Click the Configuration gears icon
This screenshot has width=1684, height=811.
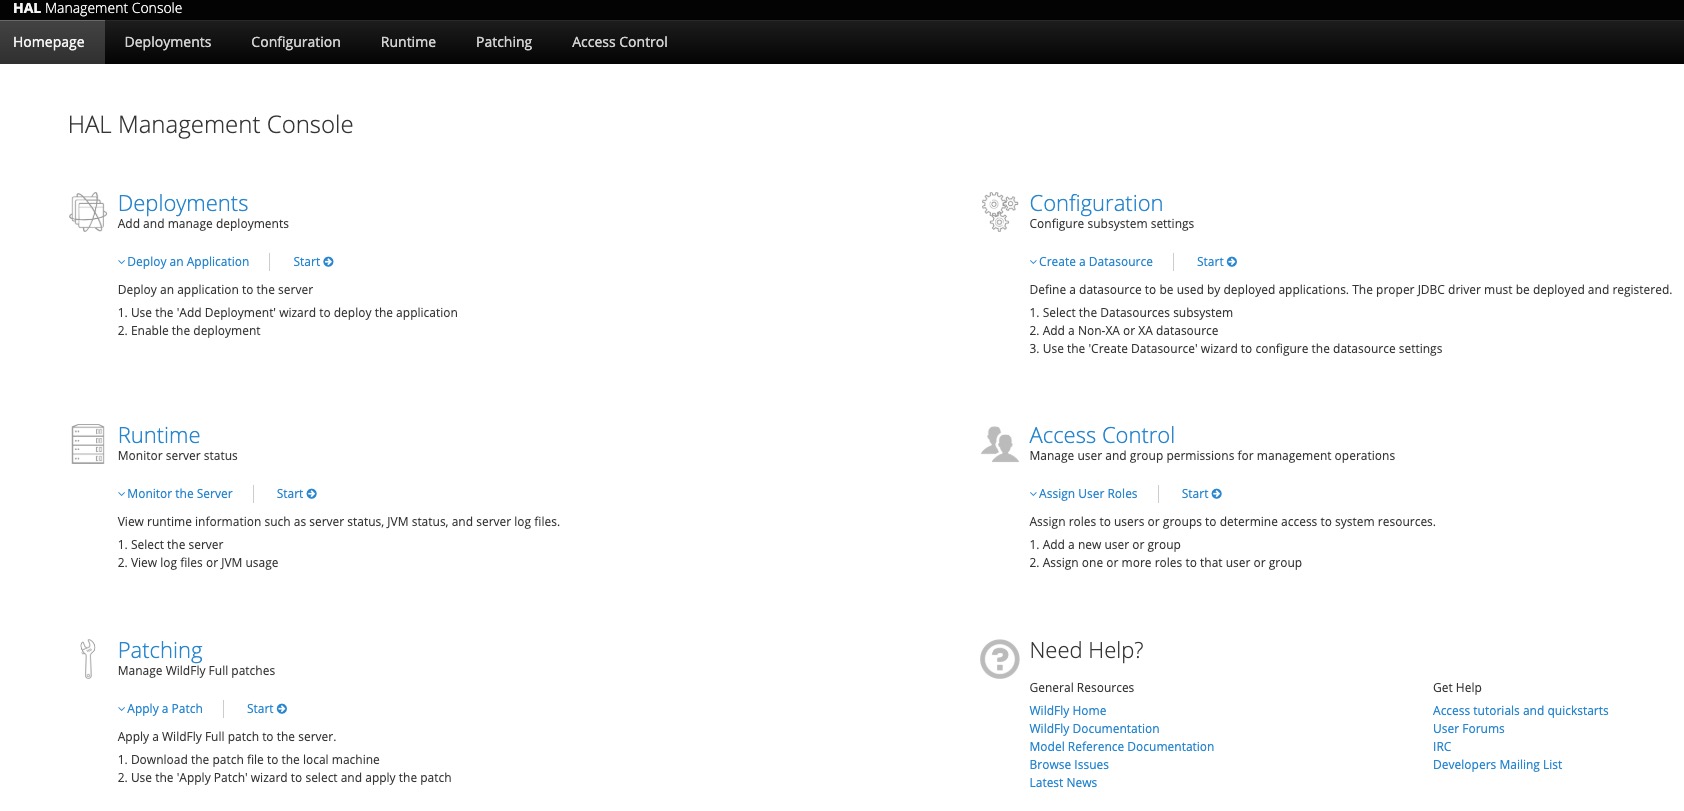point(999,211)
